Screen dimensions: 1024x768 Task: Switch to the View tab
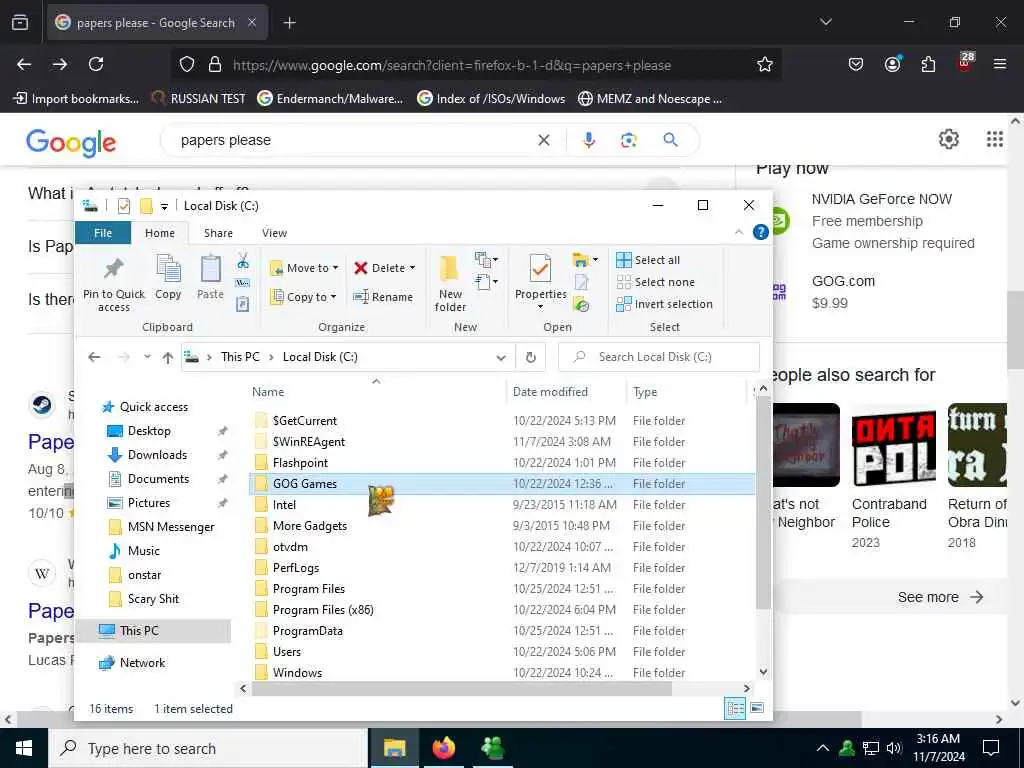(x=274, y=233)
